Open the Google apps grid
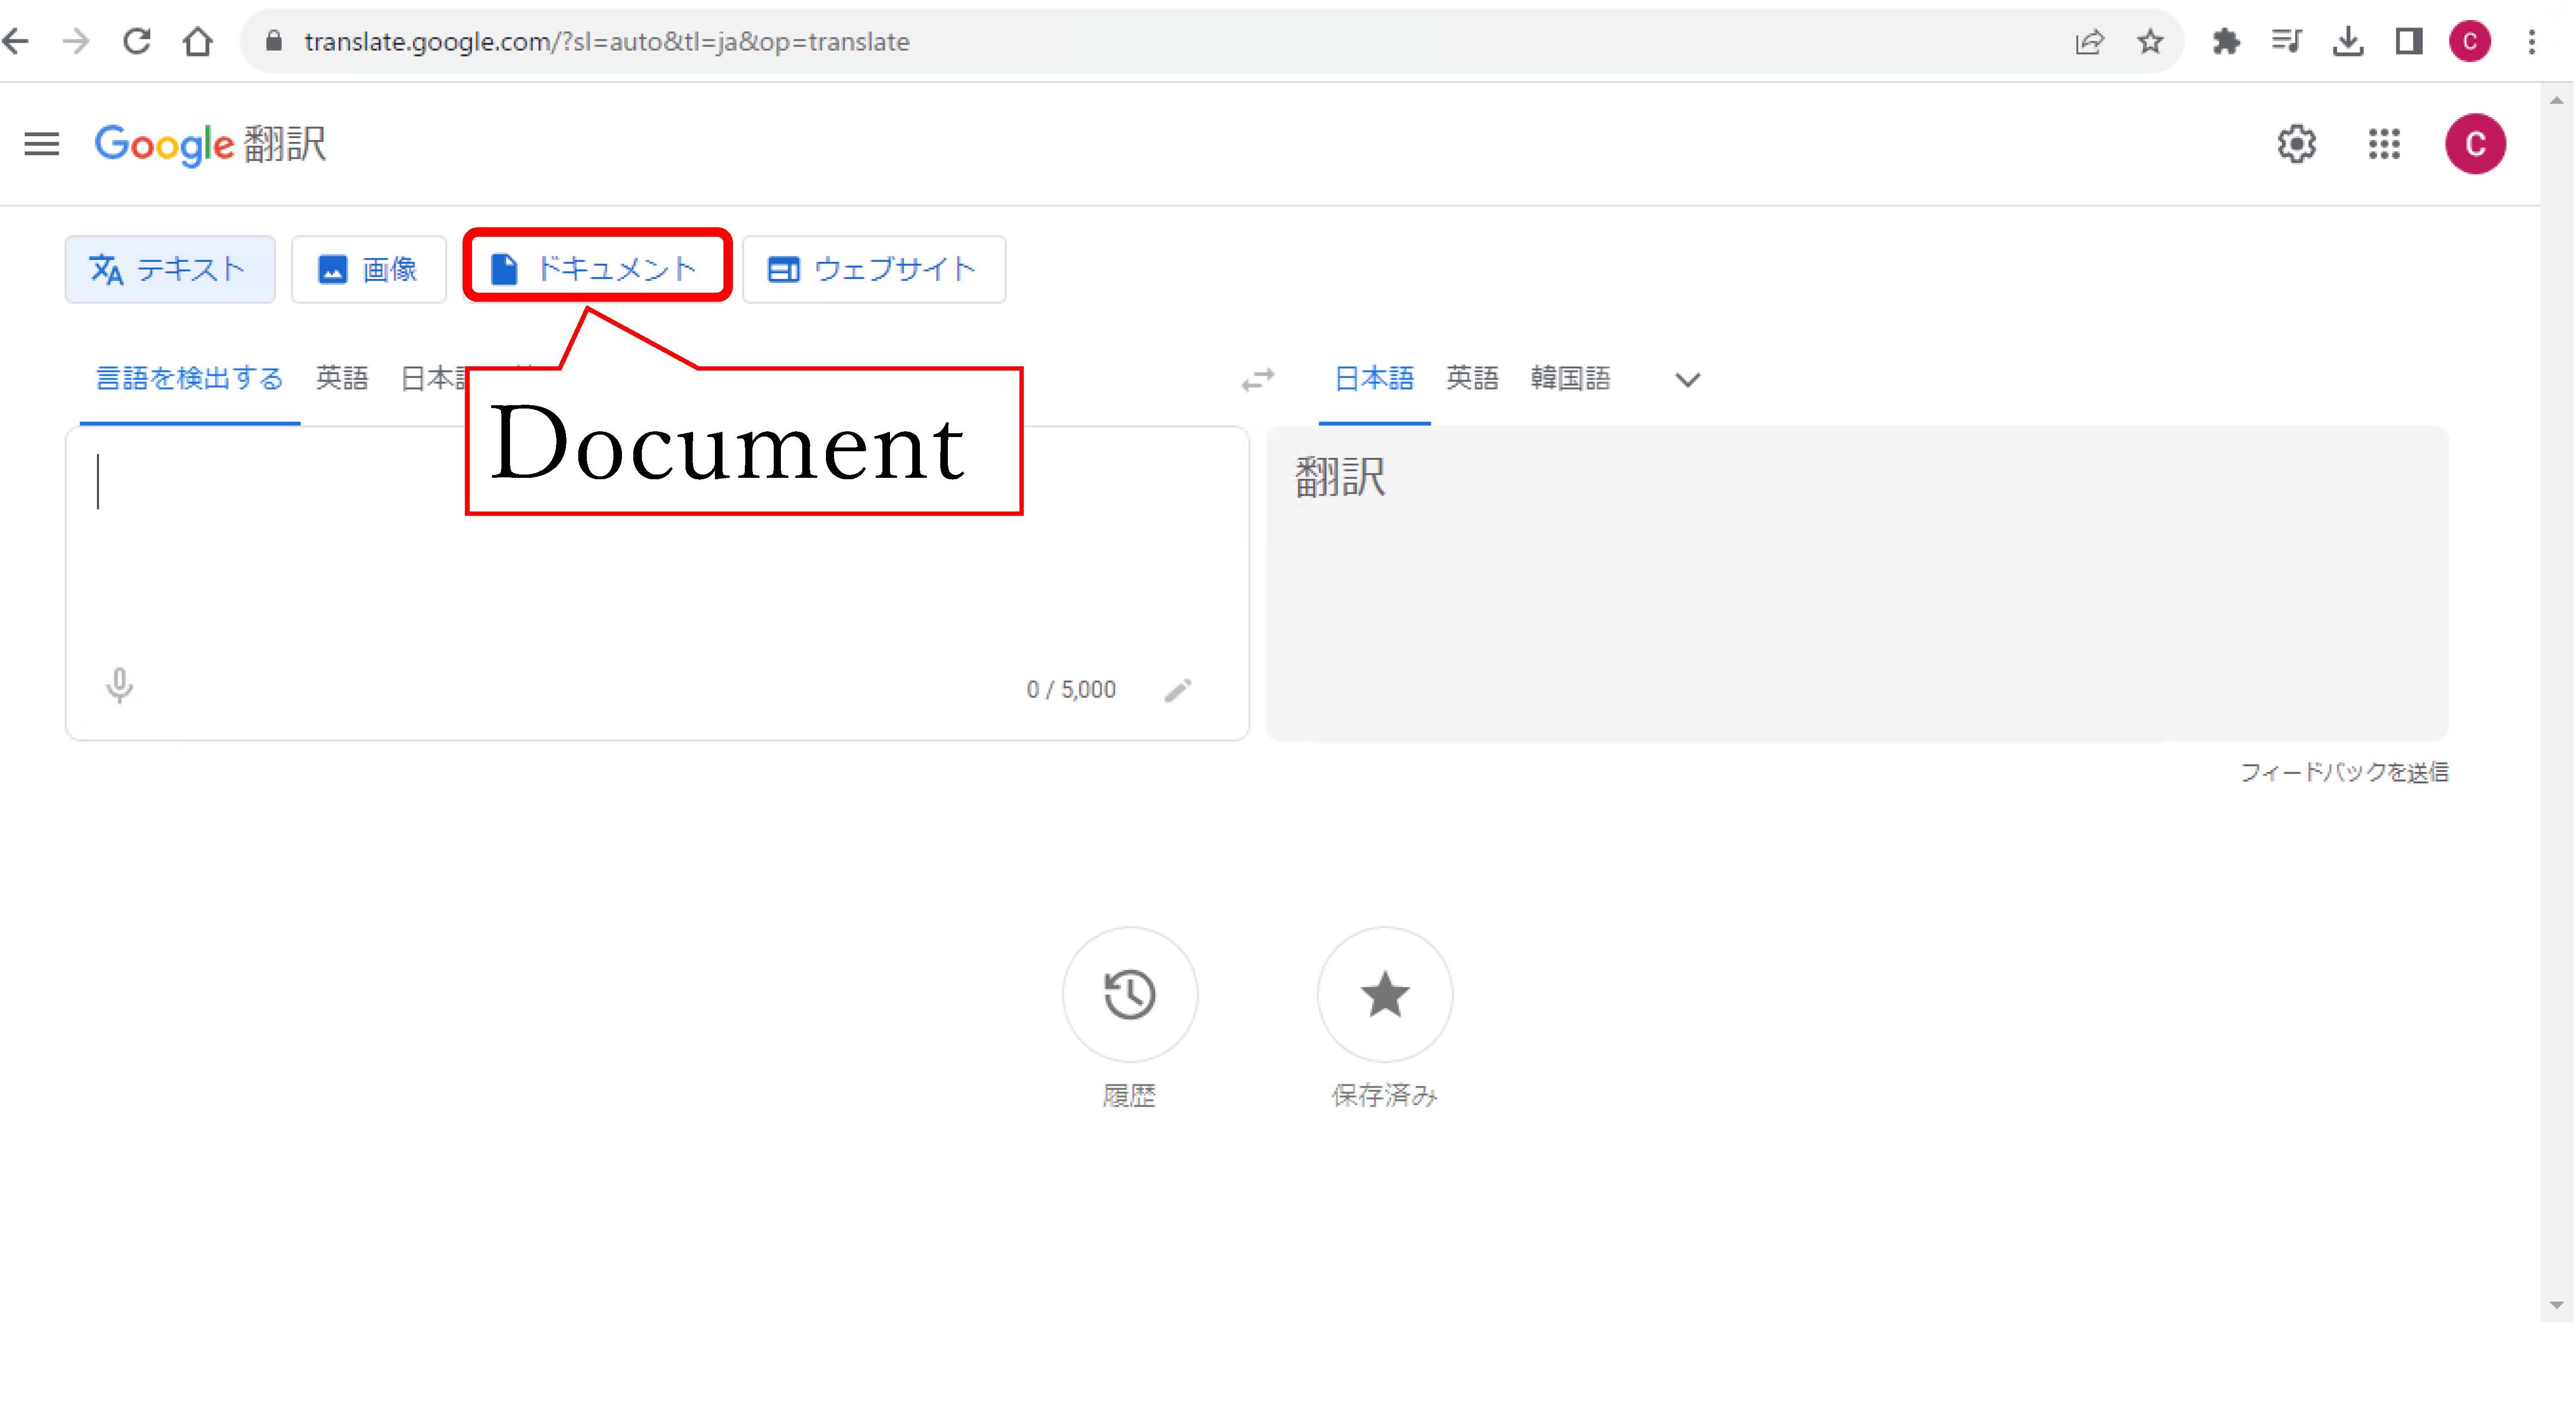 2384,144
